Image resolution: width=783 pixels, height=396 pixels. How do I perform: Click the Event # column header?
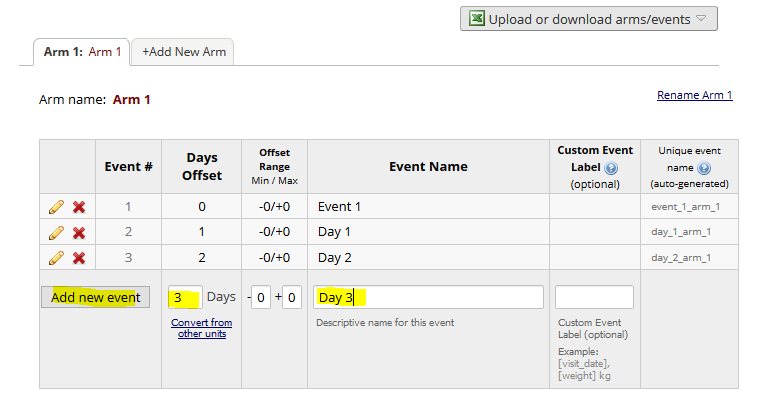(x=128, y=166)
